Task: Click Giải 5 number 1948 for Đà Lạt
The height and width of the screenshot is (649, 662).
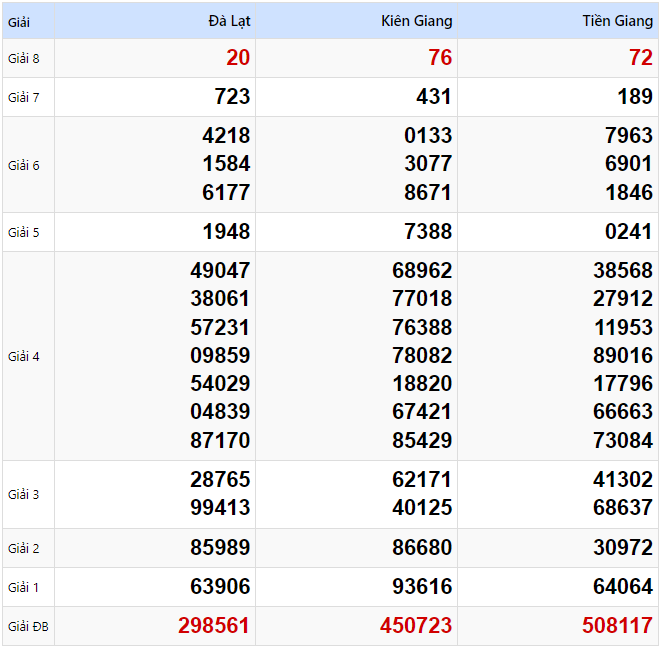Action: 226,232
